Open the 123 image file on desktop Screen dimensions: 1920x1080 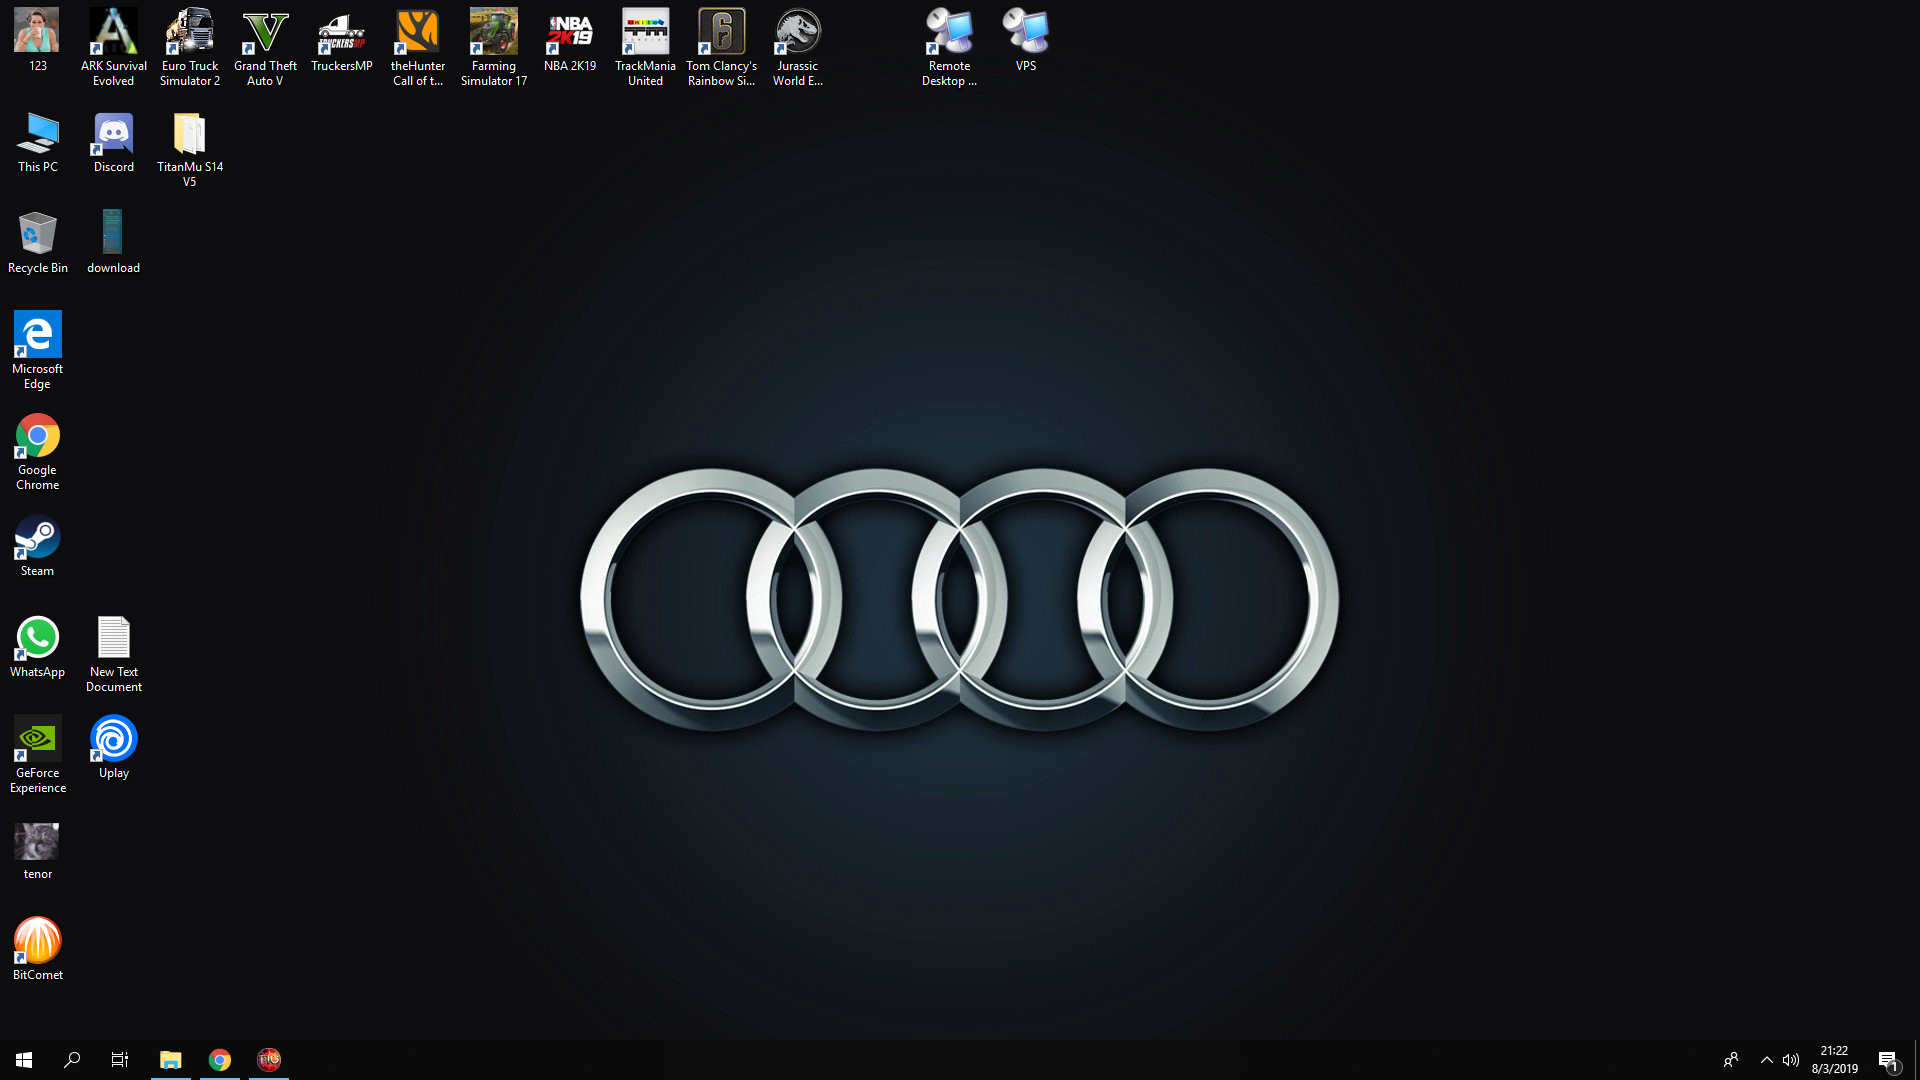pos(37,41)
